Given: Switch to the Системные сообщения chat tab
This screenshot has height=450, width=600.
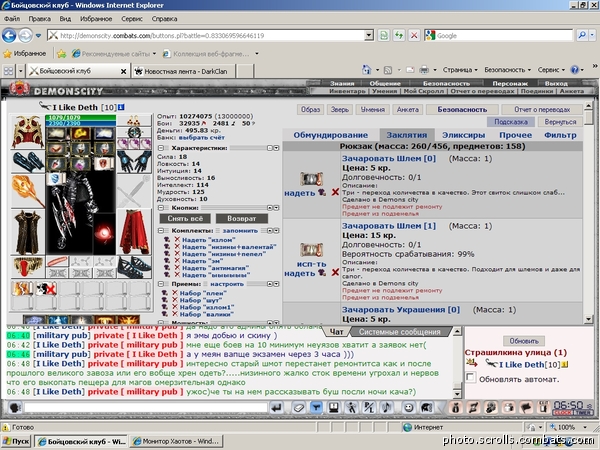Looking at the screenshot, I should tap(399, 332).
